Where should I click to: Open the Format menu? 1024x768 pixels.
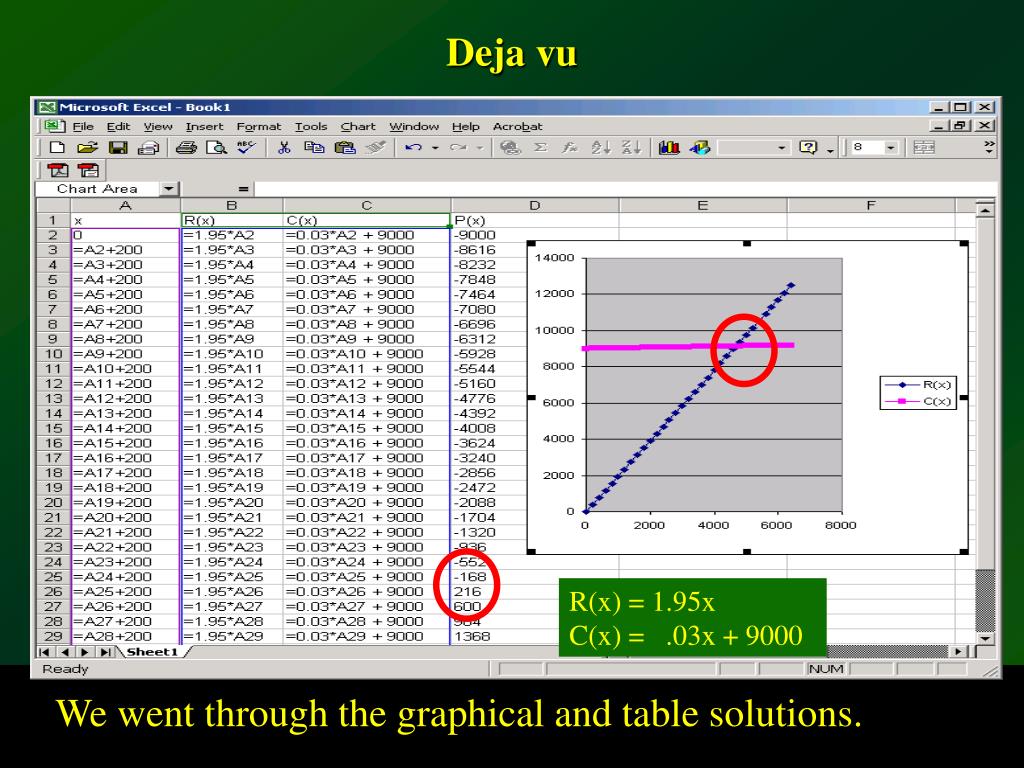tap(258, 126)
